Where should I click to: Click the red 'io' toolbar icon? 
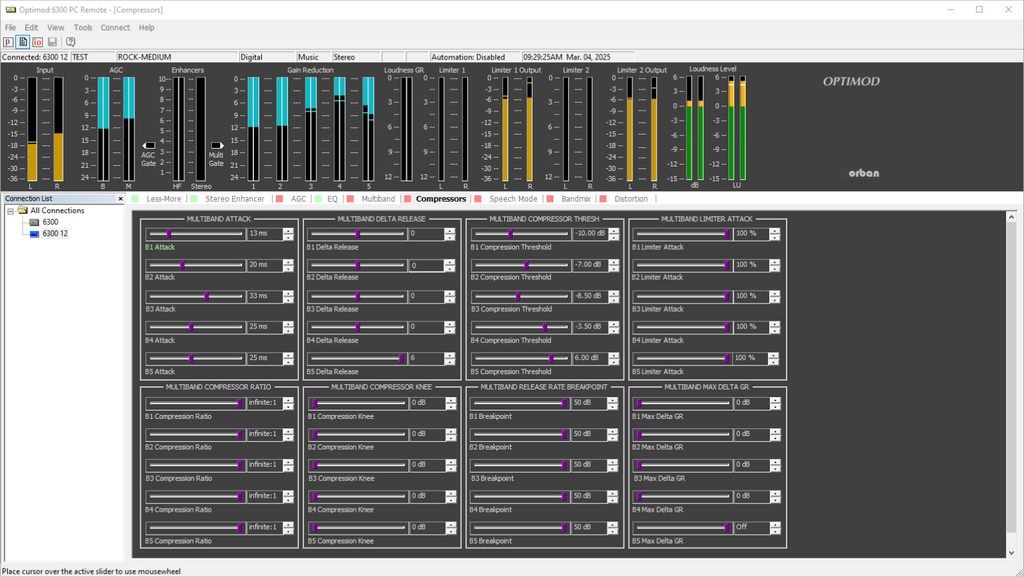click(37, 42)
